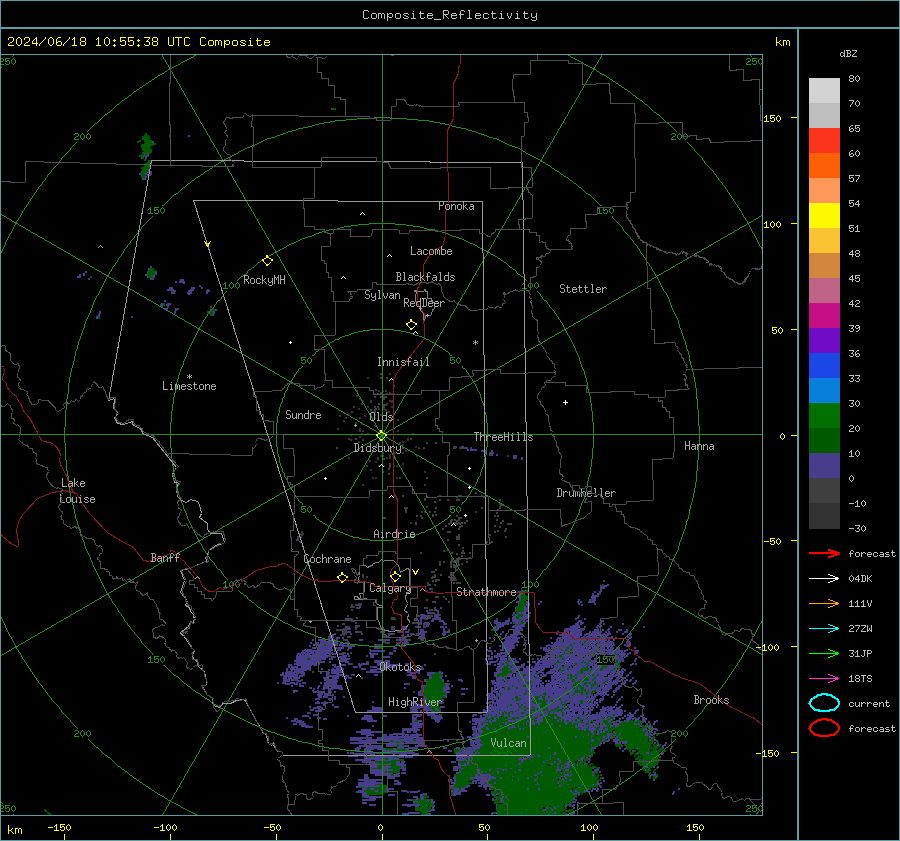Click the red forecast ellipse icon
The image size is (900, 841).
[824, 728]
